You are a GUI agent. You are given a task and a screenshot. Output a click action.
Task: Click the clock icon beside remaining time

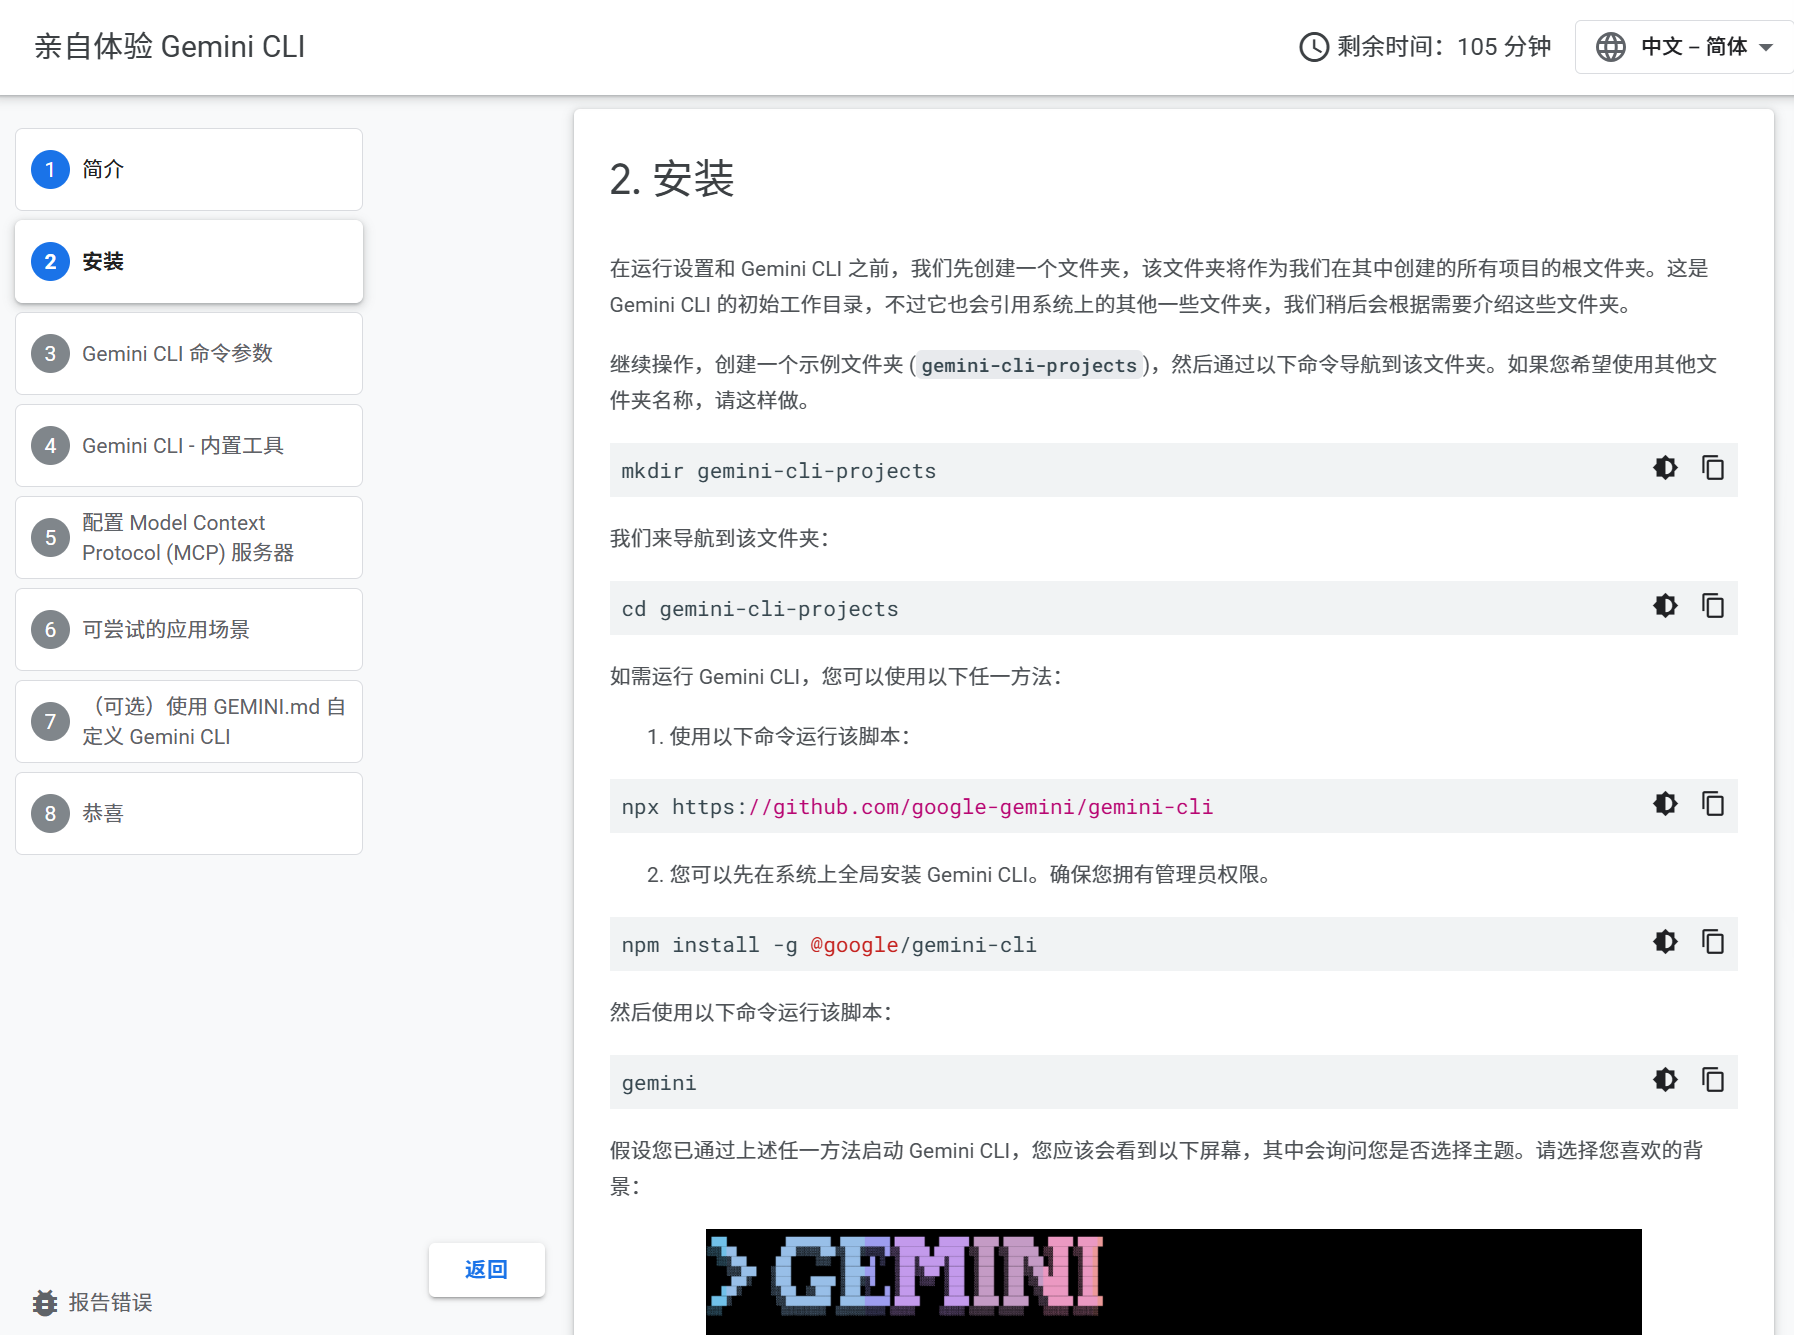[x=1313, y=47]
